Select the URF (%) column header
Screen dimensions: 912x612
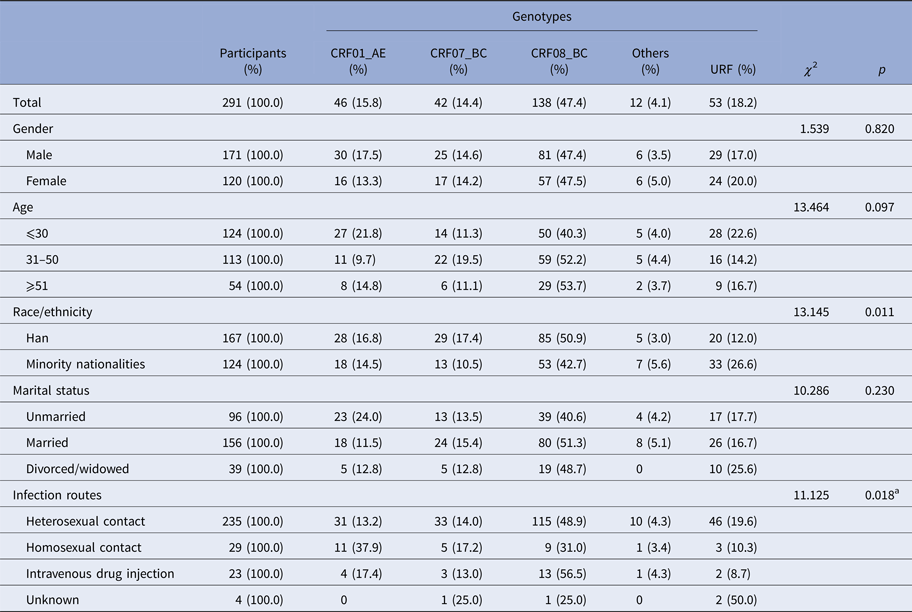[x=731, y=69]
